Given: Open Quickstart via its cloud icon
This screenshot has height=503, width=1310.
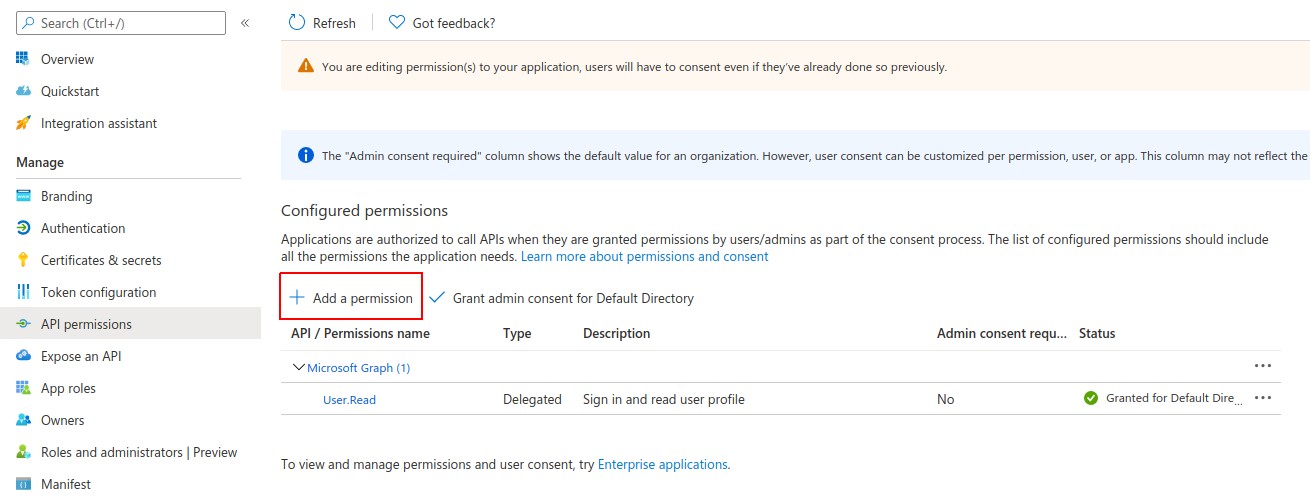Looking at the screenshot, I should [x=23, y=91].
